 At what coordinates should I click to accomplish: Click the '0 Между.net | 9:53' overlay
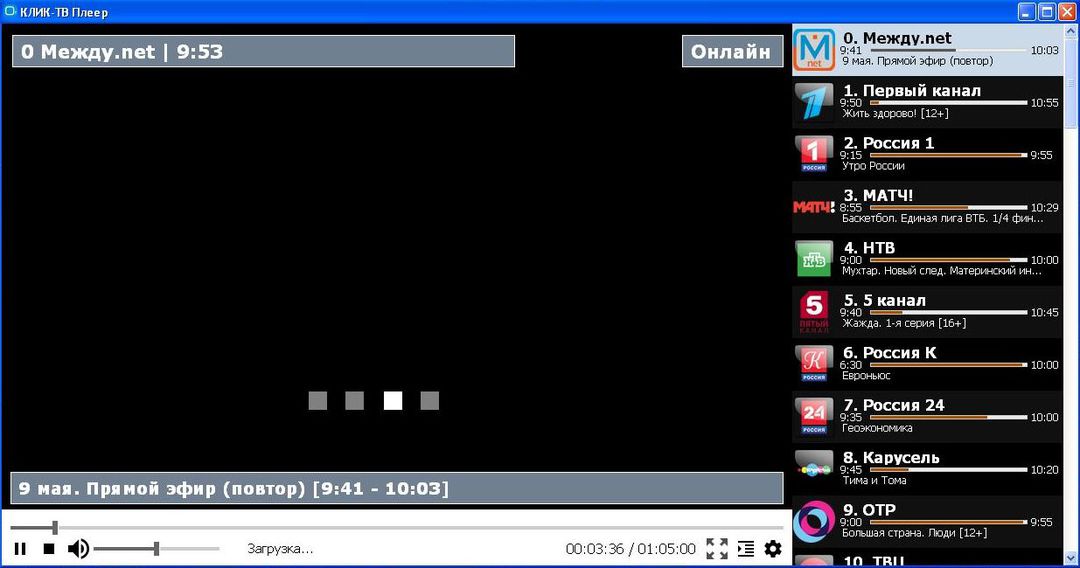pos(263,52)
